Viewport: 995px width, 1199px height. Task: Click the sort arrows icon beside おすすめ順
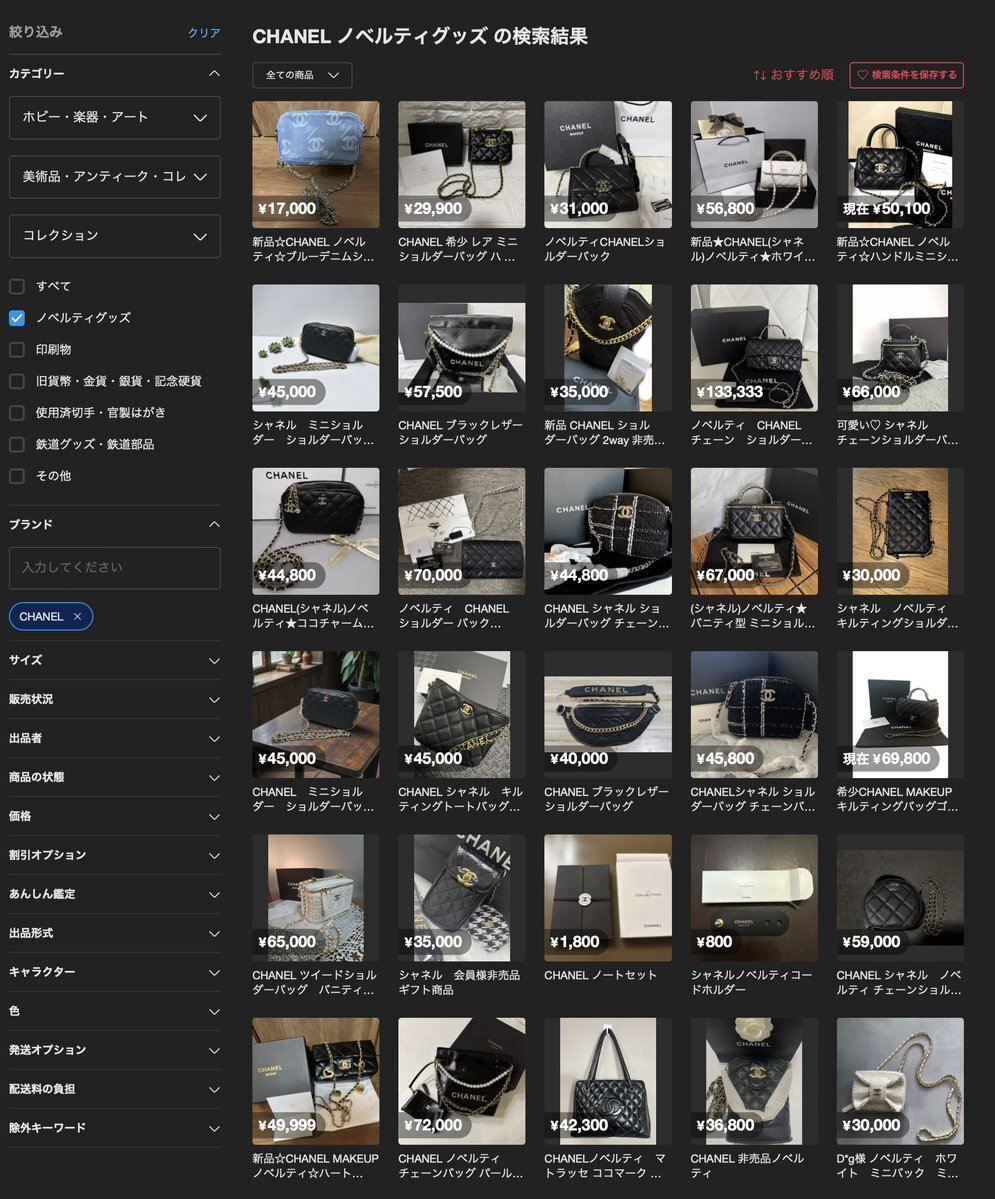(759, 75)
